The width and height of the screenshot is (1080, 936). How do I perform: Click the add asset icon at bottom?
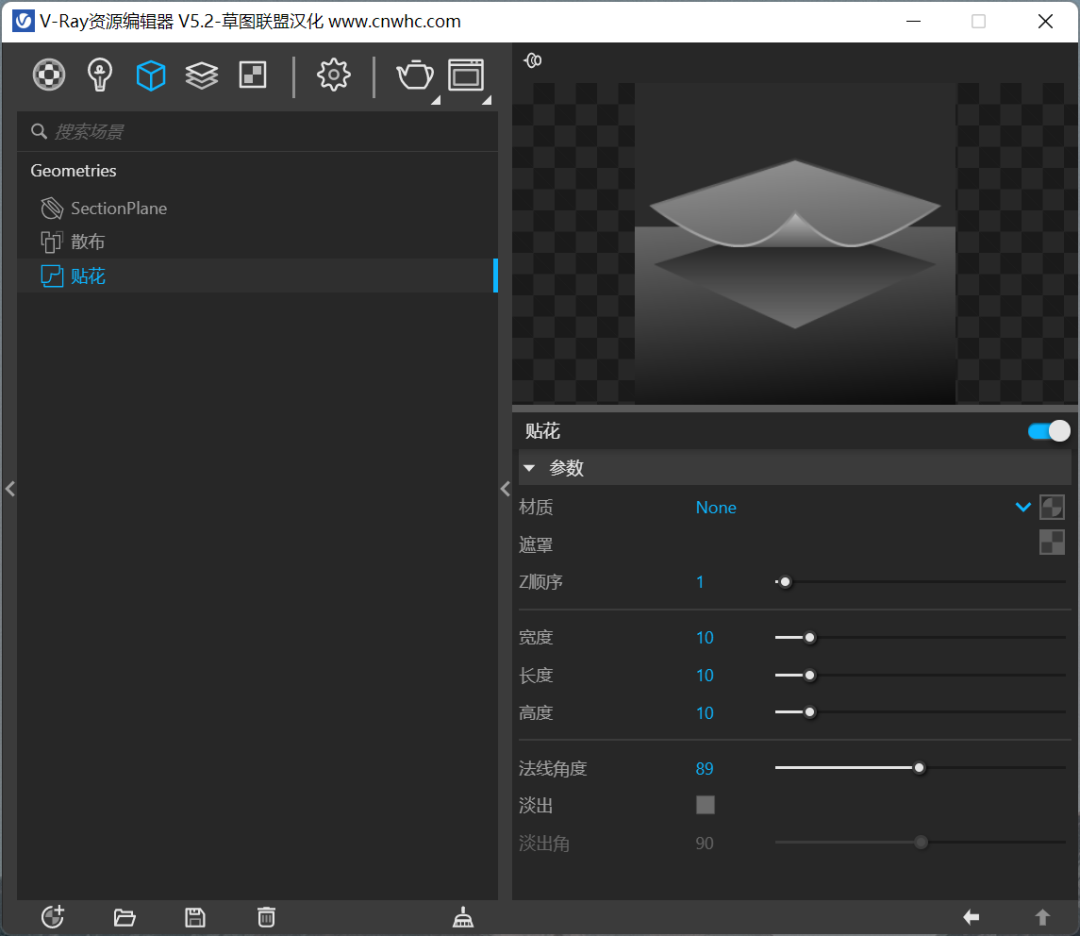[53, 917]
